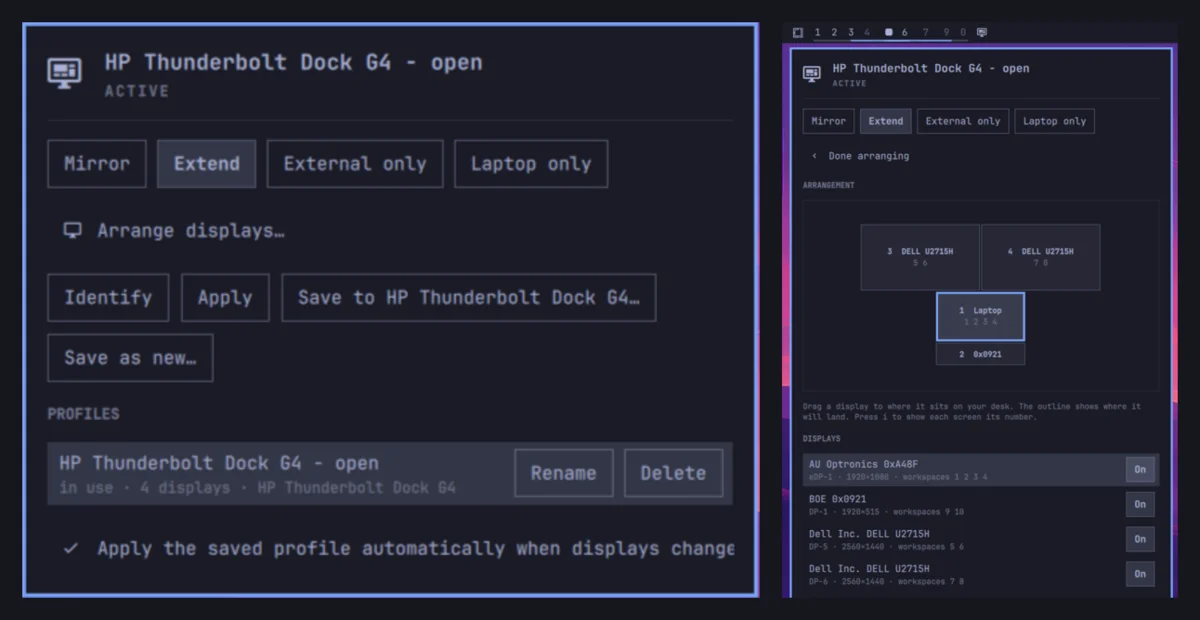Switch to workspace 6 in the top bar
Screen dimensions: 1200x620
[x=904, y=32]
